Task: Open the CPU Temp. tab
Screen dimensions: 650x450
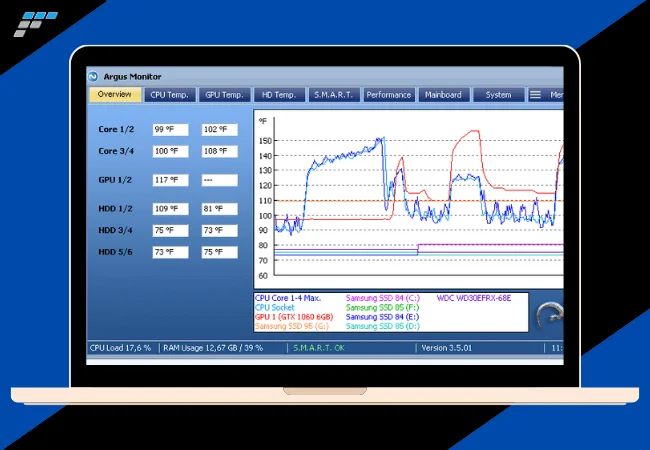Action: [x=169, y=95]
